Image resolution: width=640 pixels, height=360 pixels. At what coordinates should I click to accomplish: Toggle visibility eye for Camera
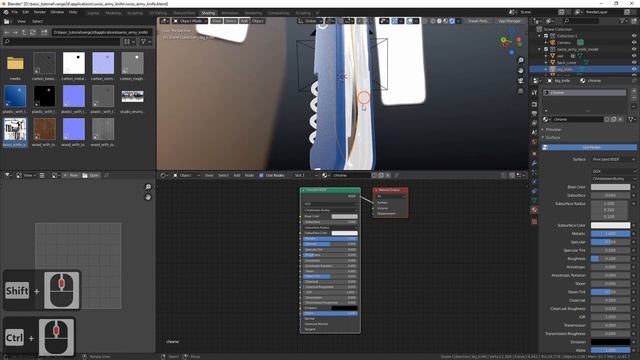[x=634, y=42]
